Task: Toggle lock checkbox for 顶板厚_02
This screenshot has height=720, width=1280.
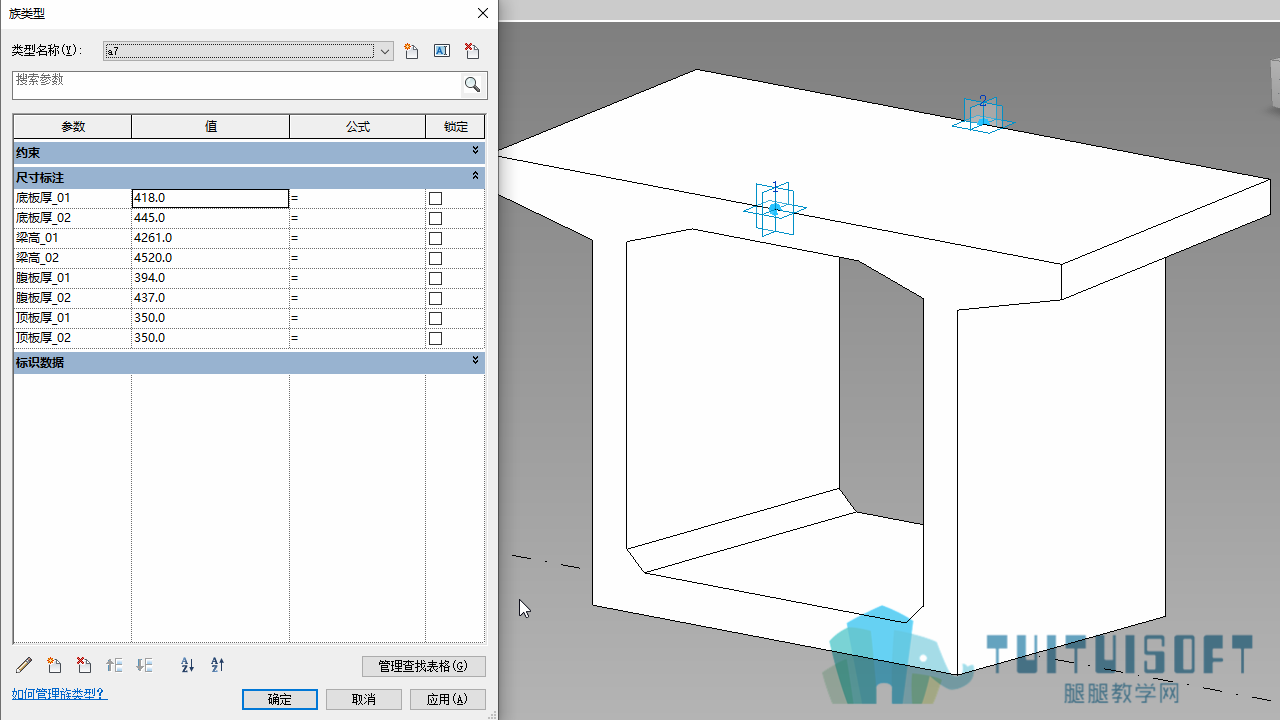Action: click(x=435, y=338)
